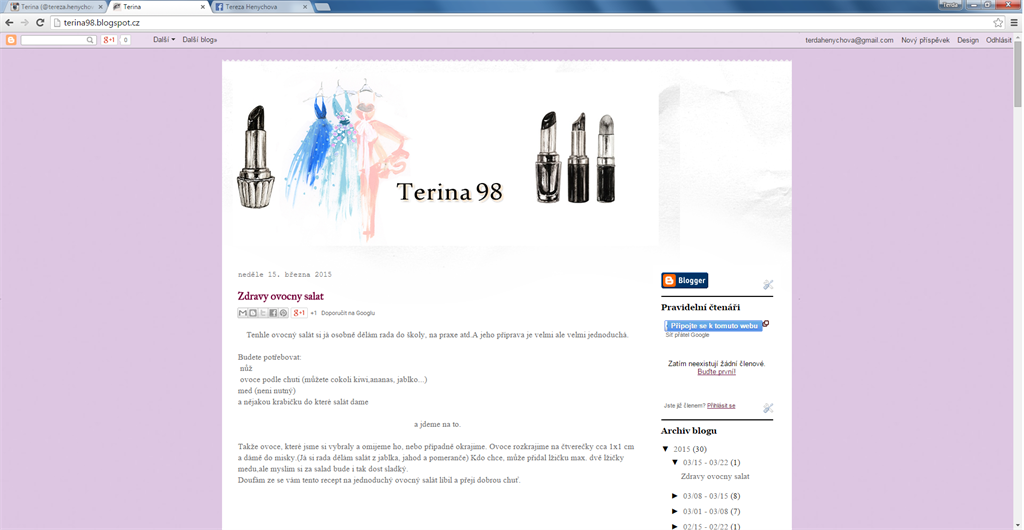Go back with the browser back arrow

tap(9, 22)
